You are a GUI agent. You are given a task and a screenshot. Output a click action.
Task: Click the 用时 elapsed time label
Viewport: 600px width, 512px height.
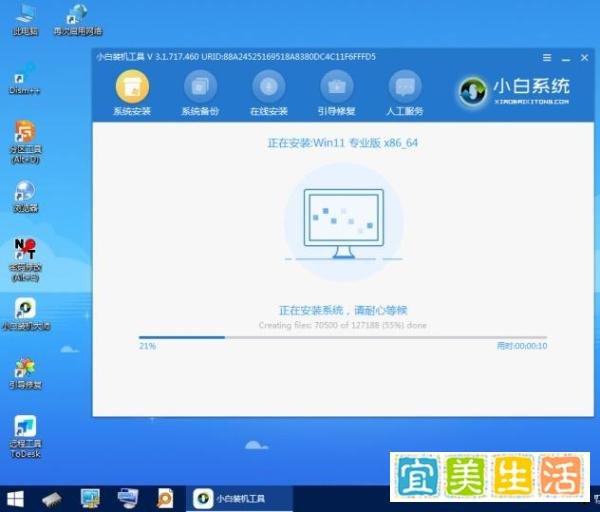coord(522,346)
